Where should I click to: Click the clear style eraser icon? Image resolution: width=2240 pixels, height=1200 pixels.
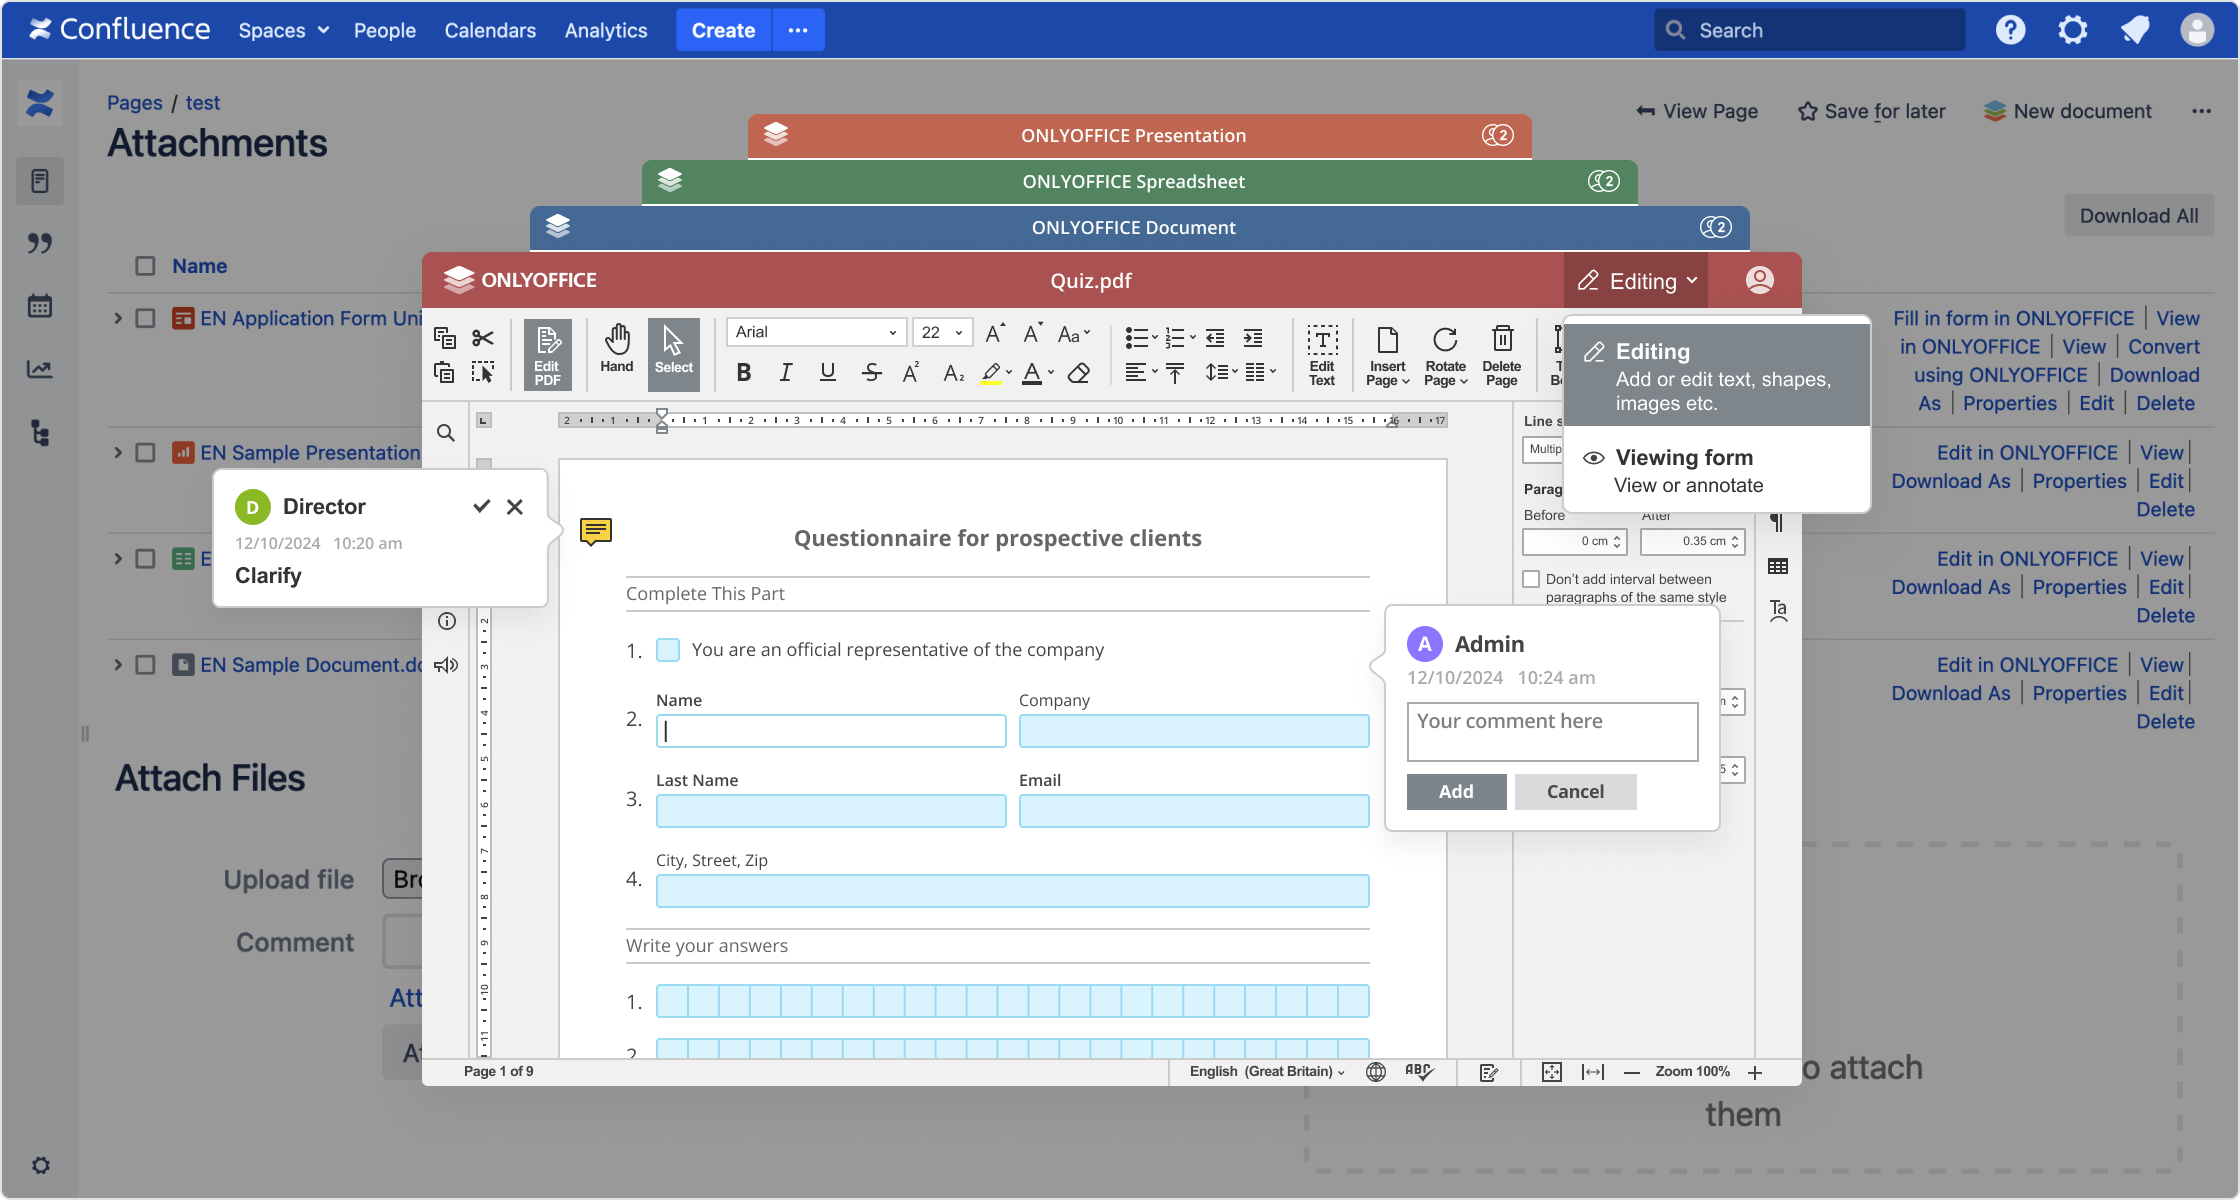click(1079, 373)
